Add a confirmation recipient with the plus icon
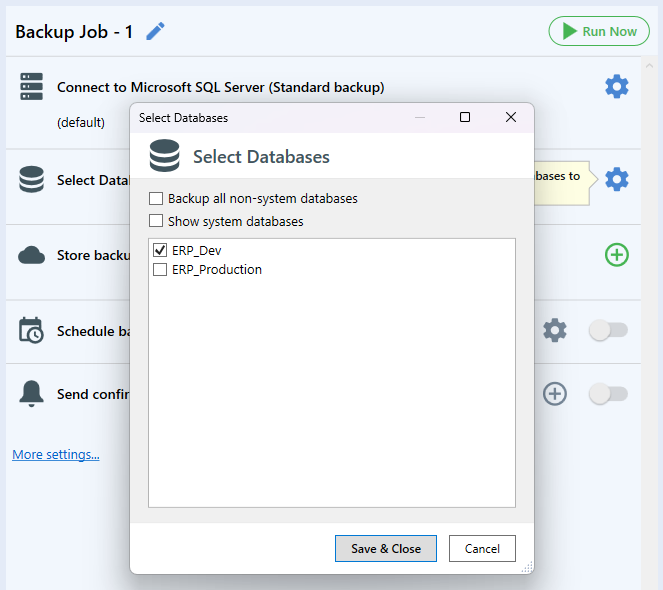Image resolution: width=663 pixels, height=590 pixels. pos(554,394)
